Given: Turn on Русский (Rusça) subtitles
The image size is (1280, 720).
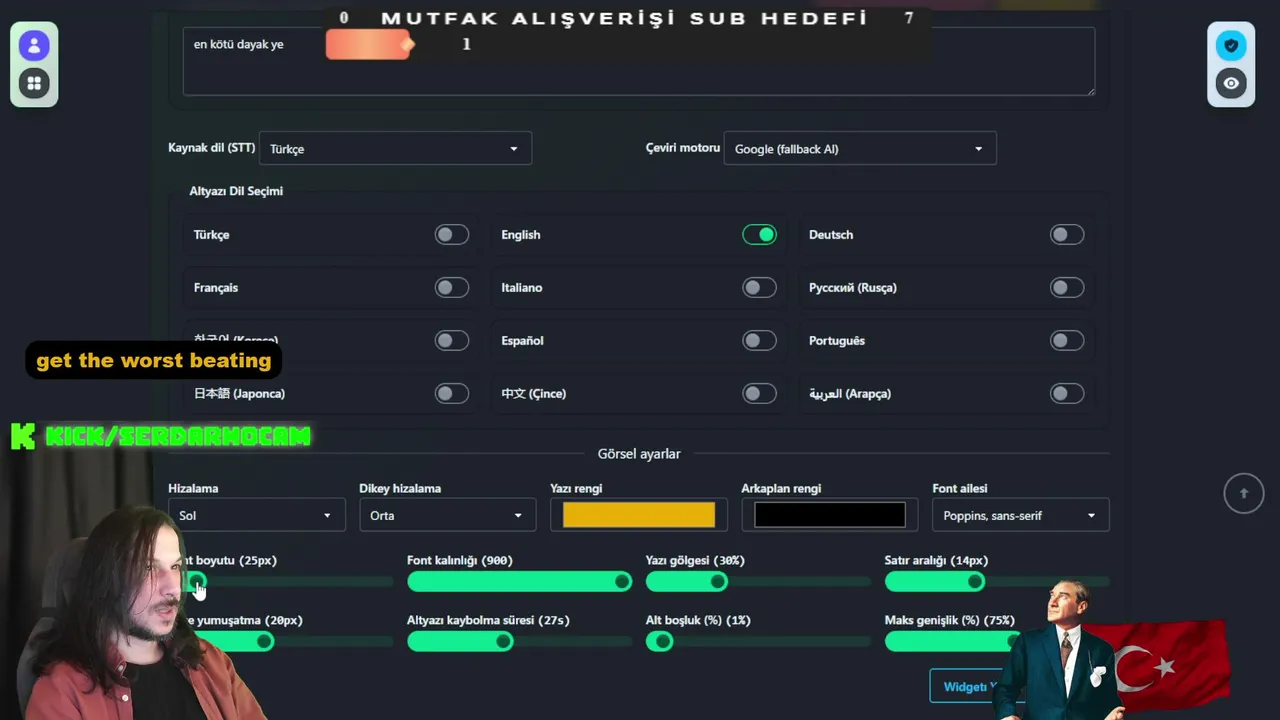Looking at the screenshot, I should (1067, 287).
